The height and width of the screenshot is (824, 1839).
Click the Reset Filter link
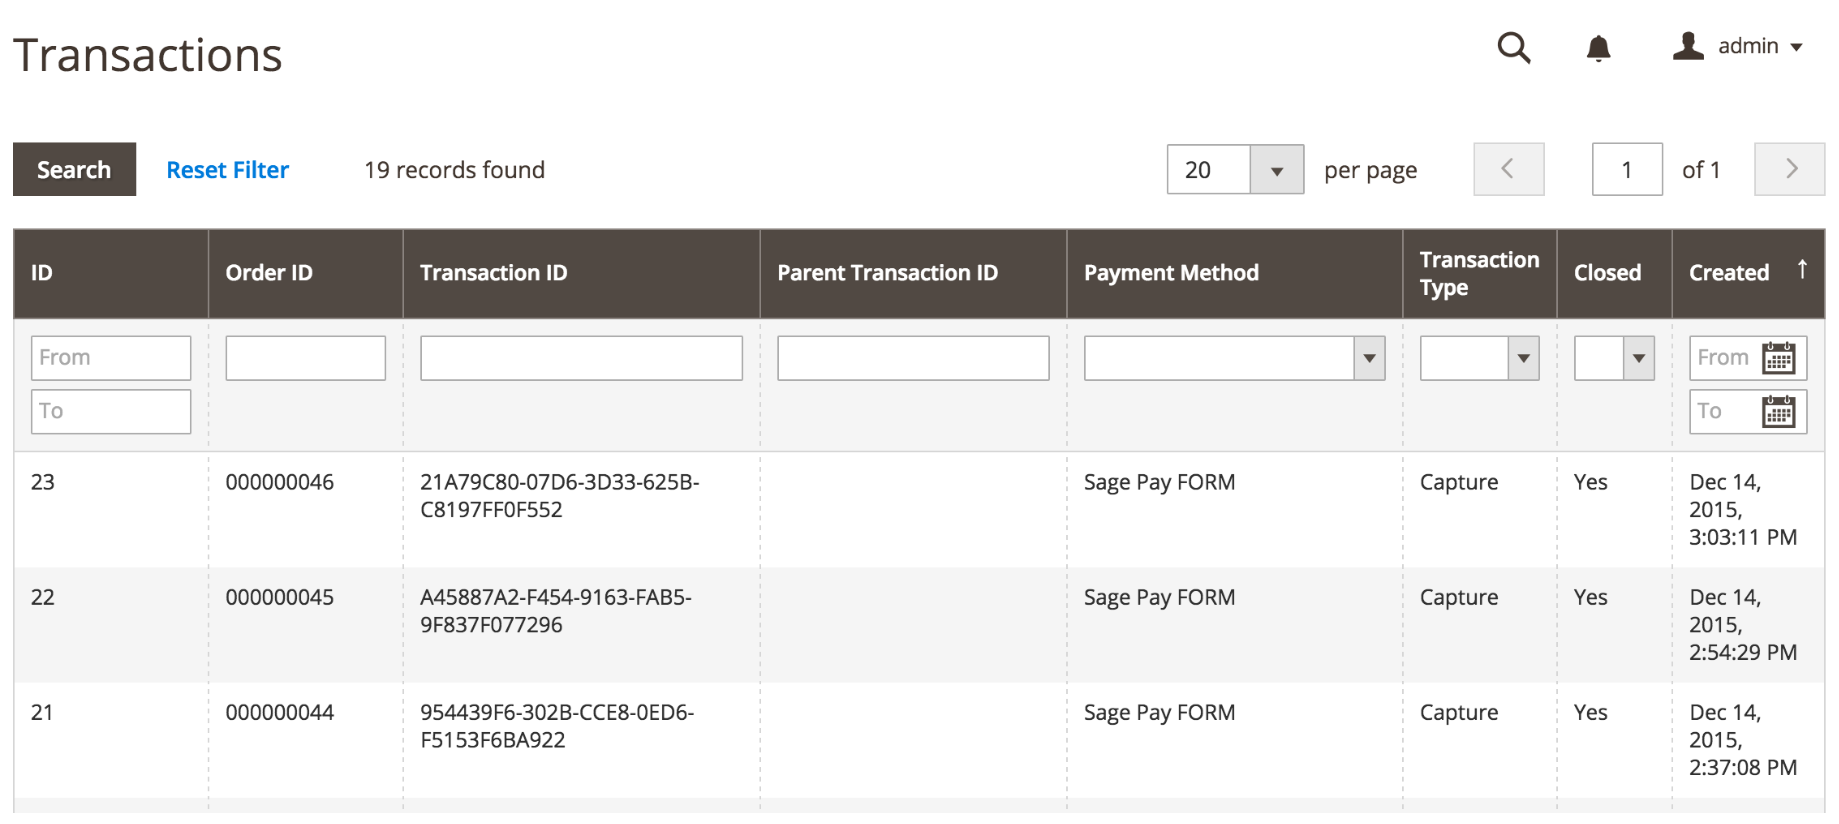click(x=227, y=170)
